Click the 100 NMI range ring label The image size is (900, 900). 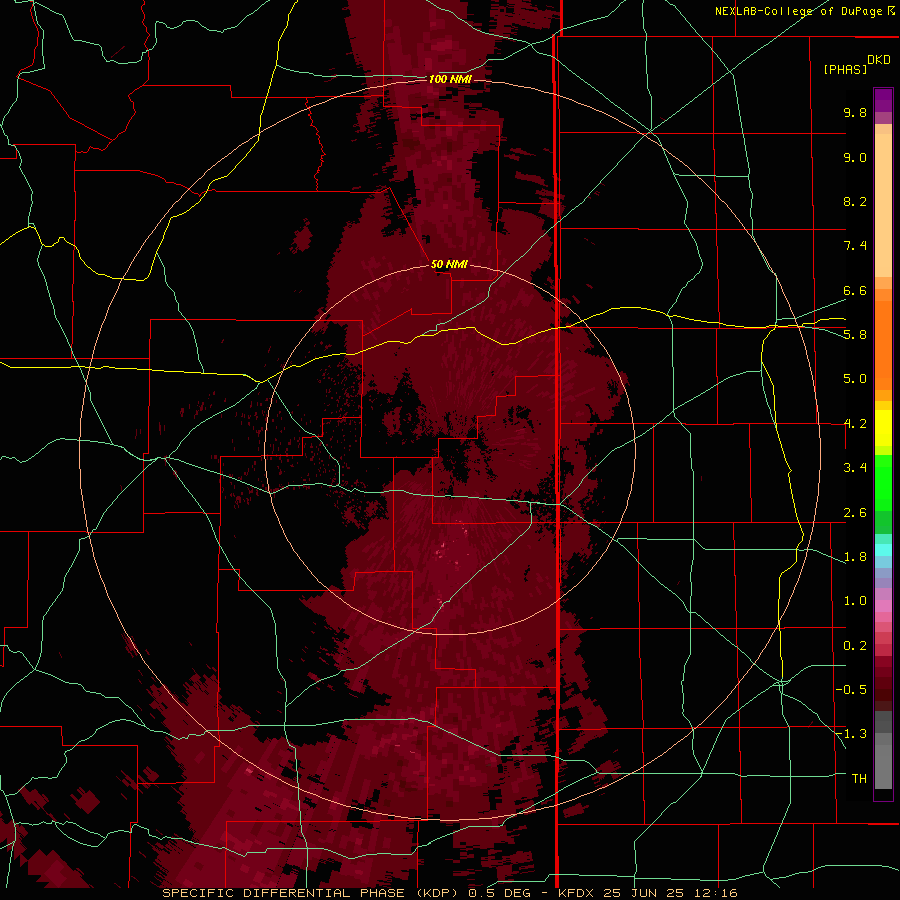(450, 79)
